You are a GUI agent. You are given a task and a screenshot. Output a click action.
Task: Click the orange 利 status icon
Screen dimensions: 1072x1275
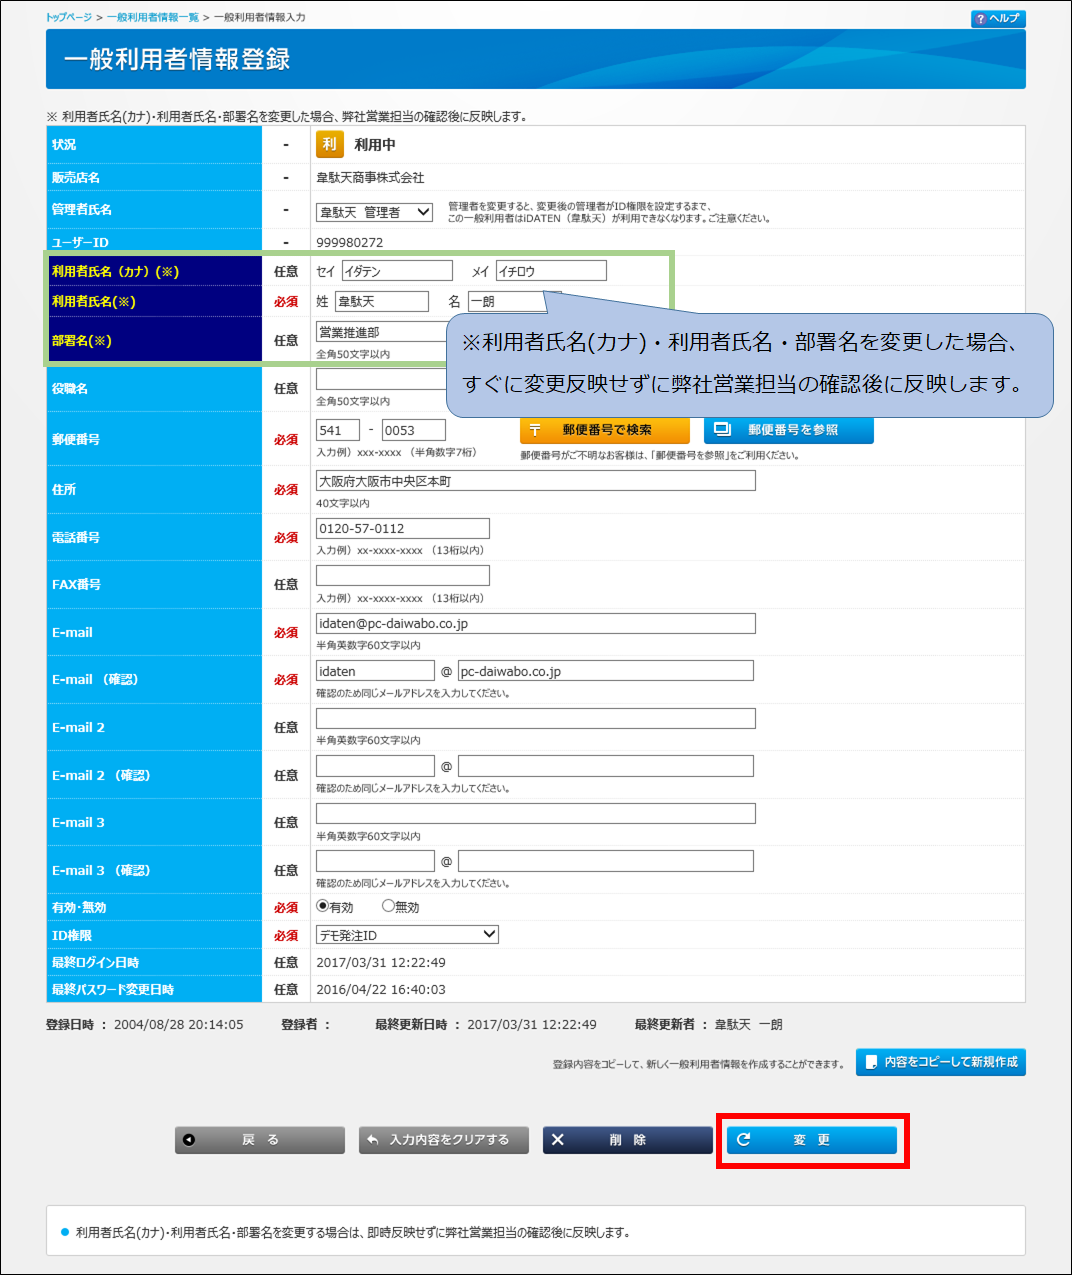[x=329, y=145]
